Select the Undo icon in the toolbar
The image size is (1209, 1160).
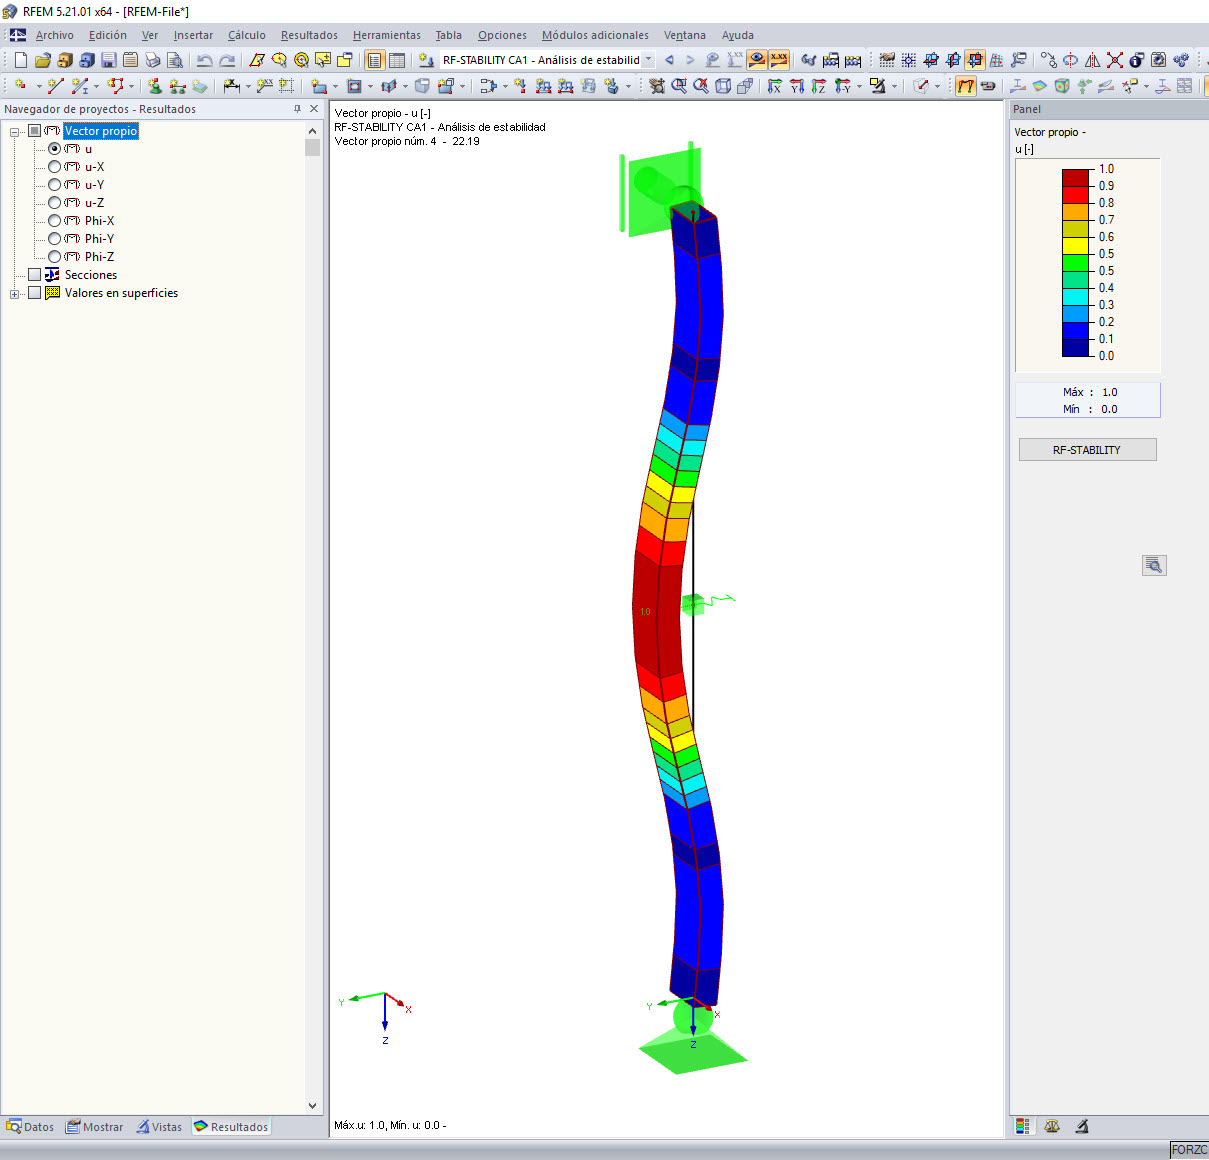(203, 59)
